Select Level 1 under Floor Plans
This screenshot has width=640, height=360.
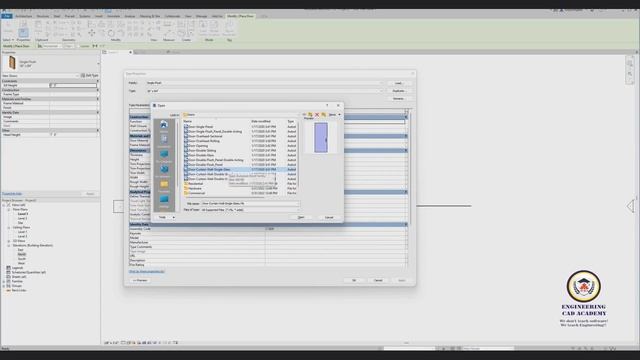22,214
